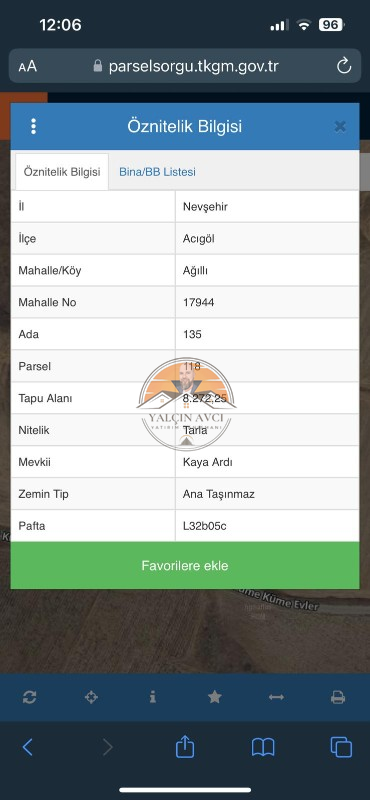Show all open Safari tabs
370x800 pixels.
click(341, 747)
